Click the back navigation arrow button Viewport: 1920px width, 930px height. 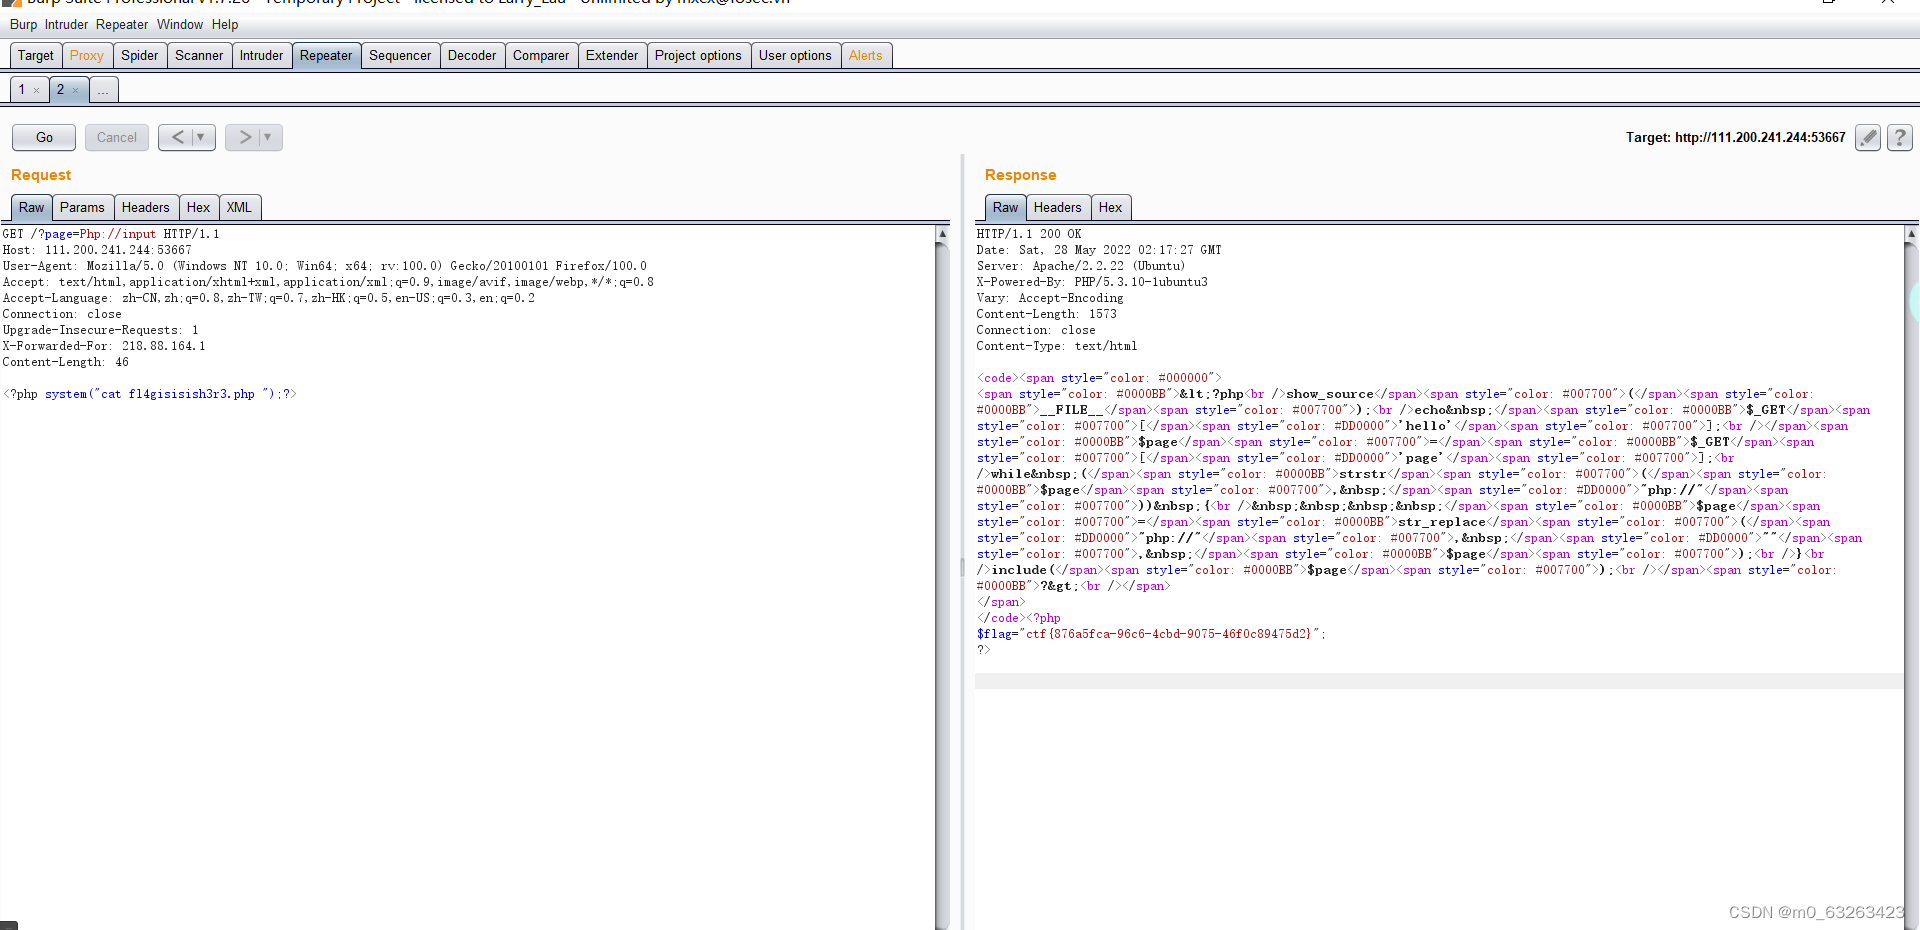176,137
